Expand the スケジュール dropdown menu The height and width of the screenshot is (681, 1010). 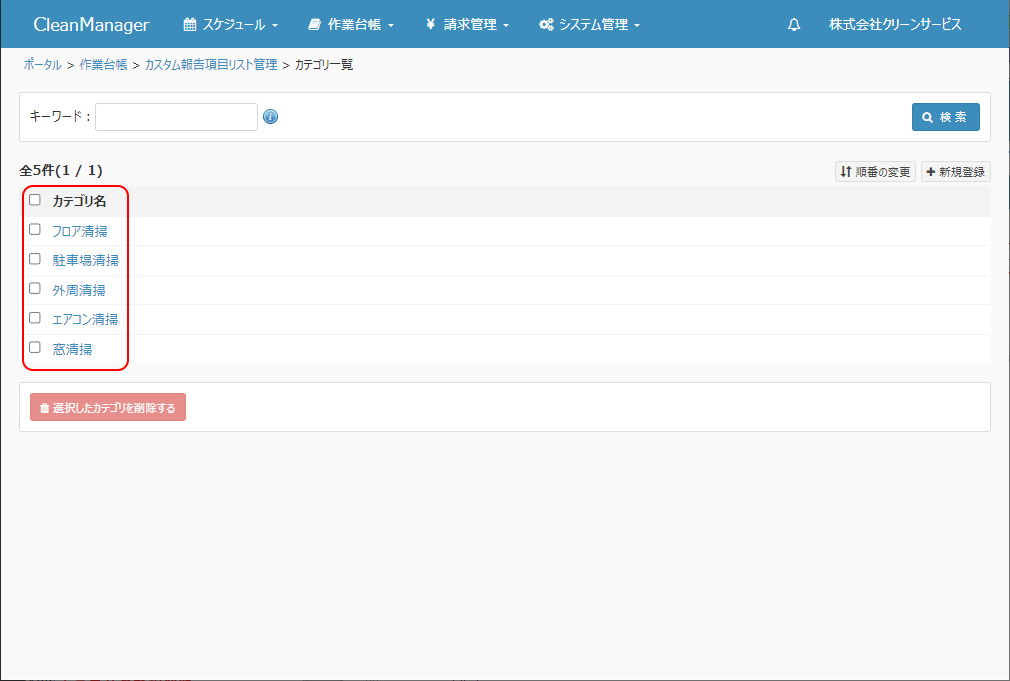230,25
